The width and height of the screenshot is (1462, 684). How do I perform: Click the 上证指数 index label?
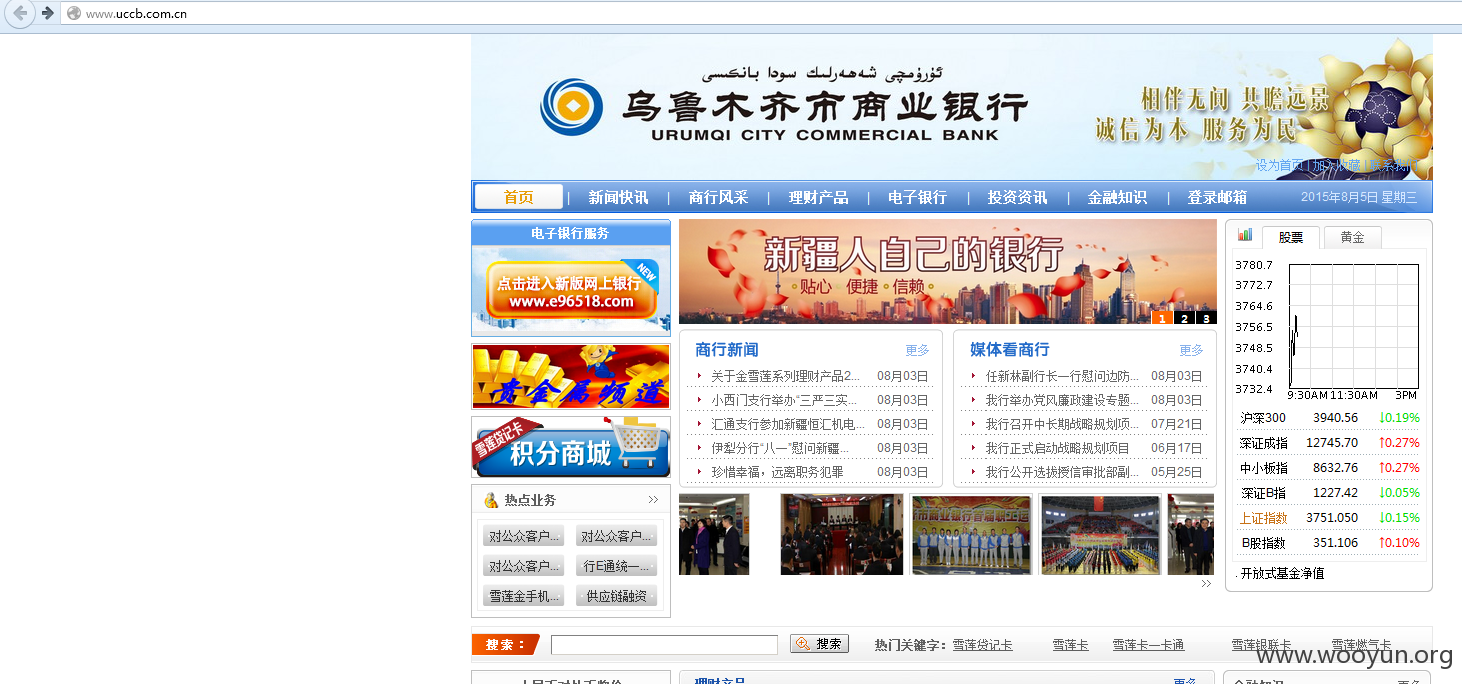pyautogui.click(x=1263, y=518)
